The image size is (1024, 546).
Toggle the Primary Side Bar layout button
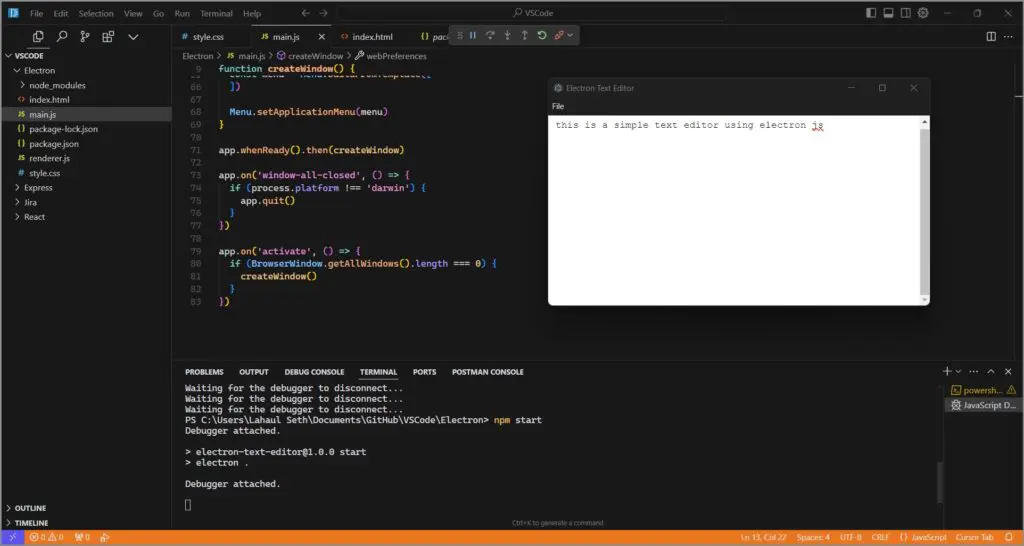[871, 13]
